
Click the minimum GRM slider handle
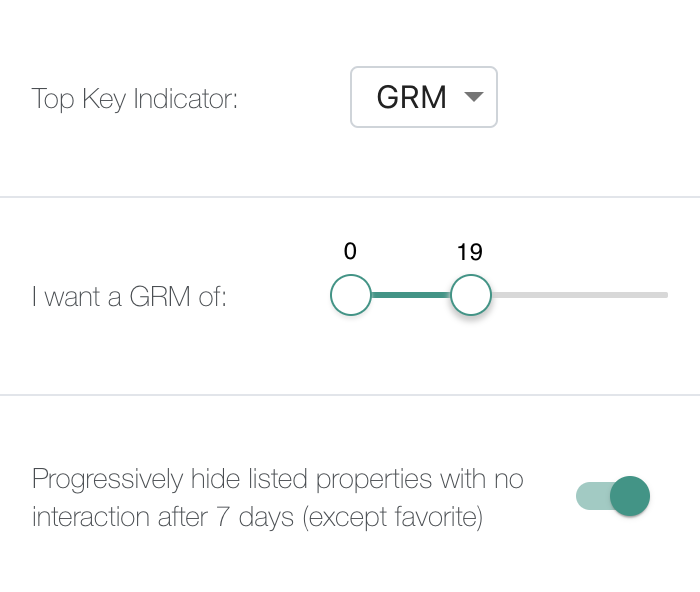click(x=351, y=295)
